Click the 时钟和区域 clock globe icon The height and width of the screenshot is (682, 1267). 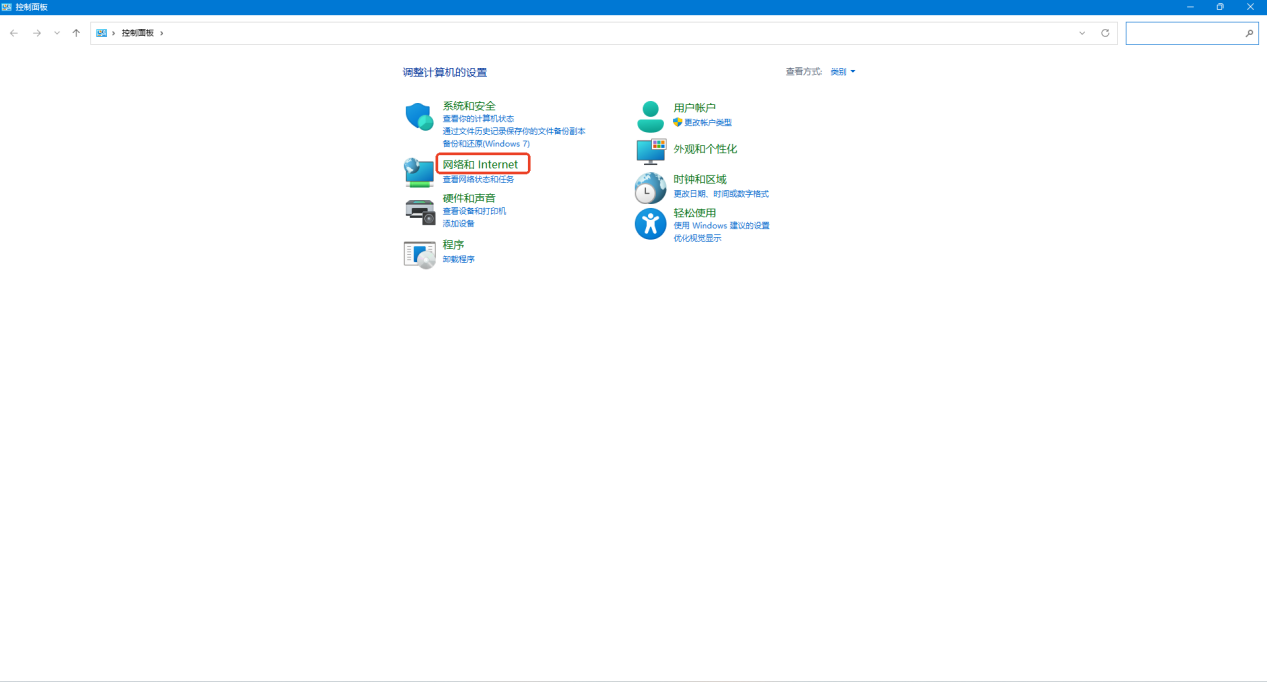(650, 187)
